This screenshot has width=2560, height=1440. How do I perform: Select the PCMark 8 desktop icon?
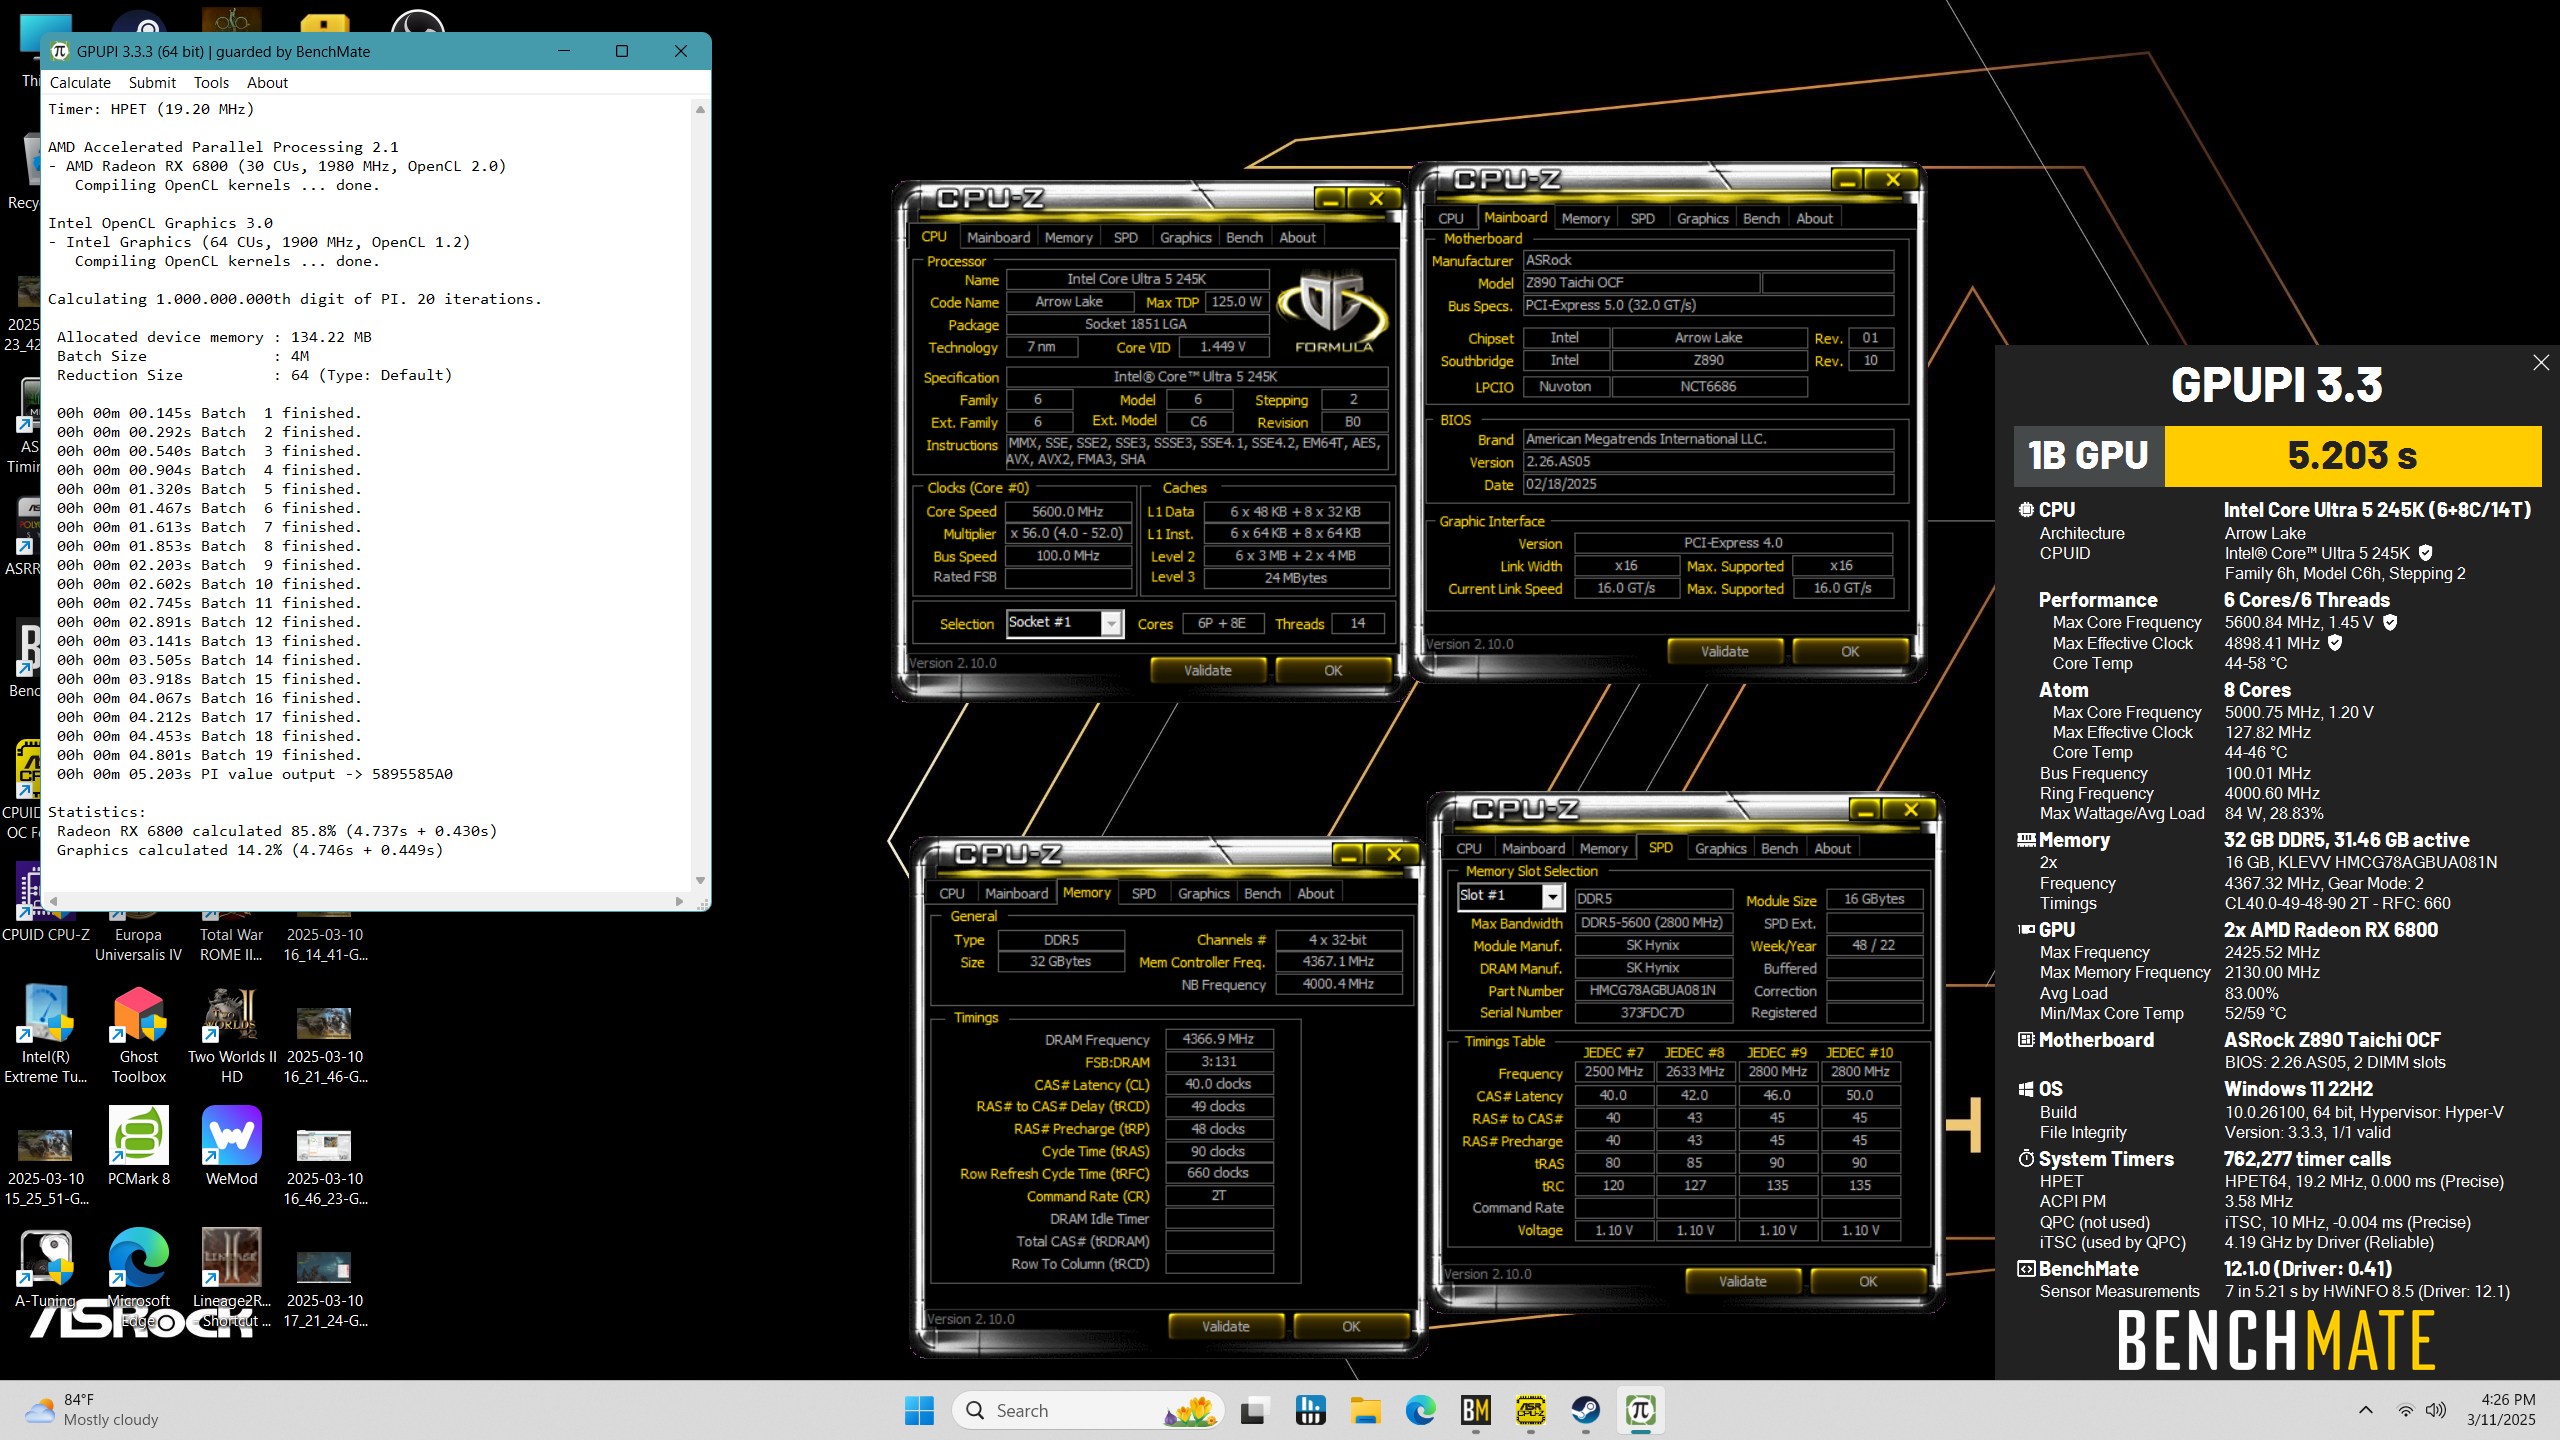tap(139, 1148)
